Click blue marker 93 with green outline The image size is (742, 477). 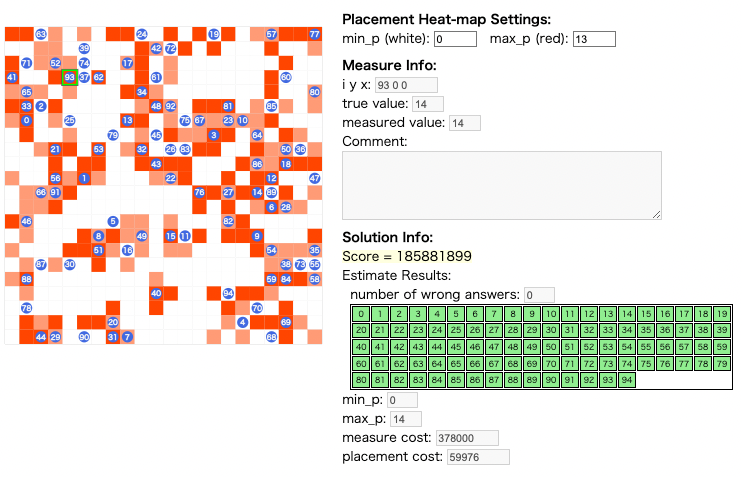[x=70, y=77]
